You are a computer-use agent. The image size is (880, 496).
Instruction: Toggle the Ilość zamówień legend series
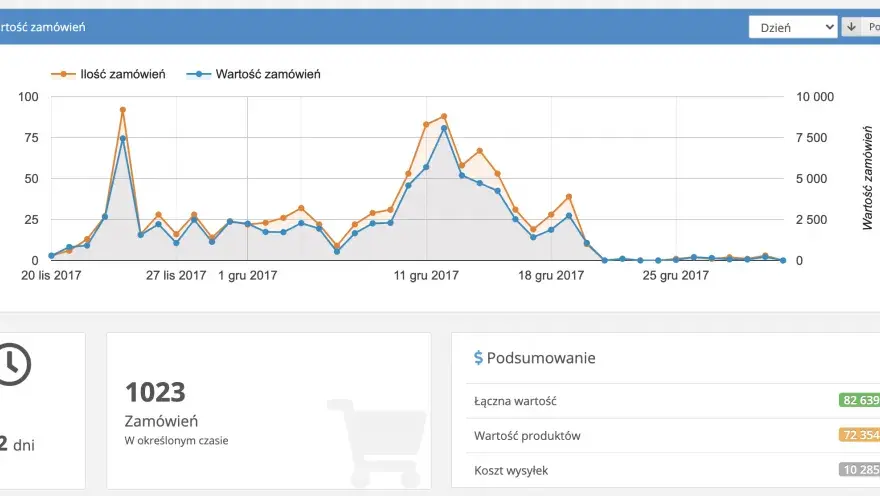click(108, 74)
